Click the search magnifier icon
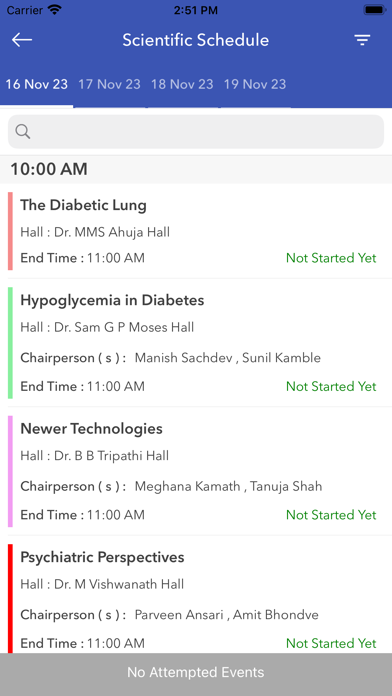392x696 pixels. 23,131
